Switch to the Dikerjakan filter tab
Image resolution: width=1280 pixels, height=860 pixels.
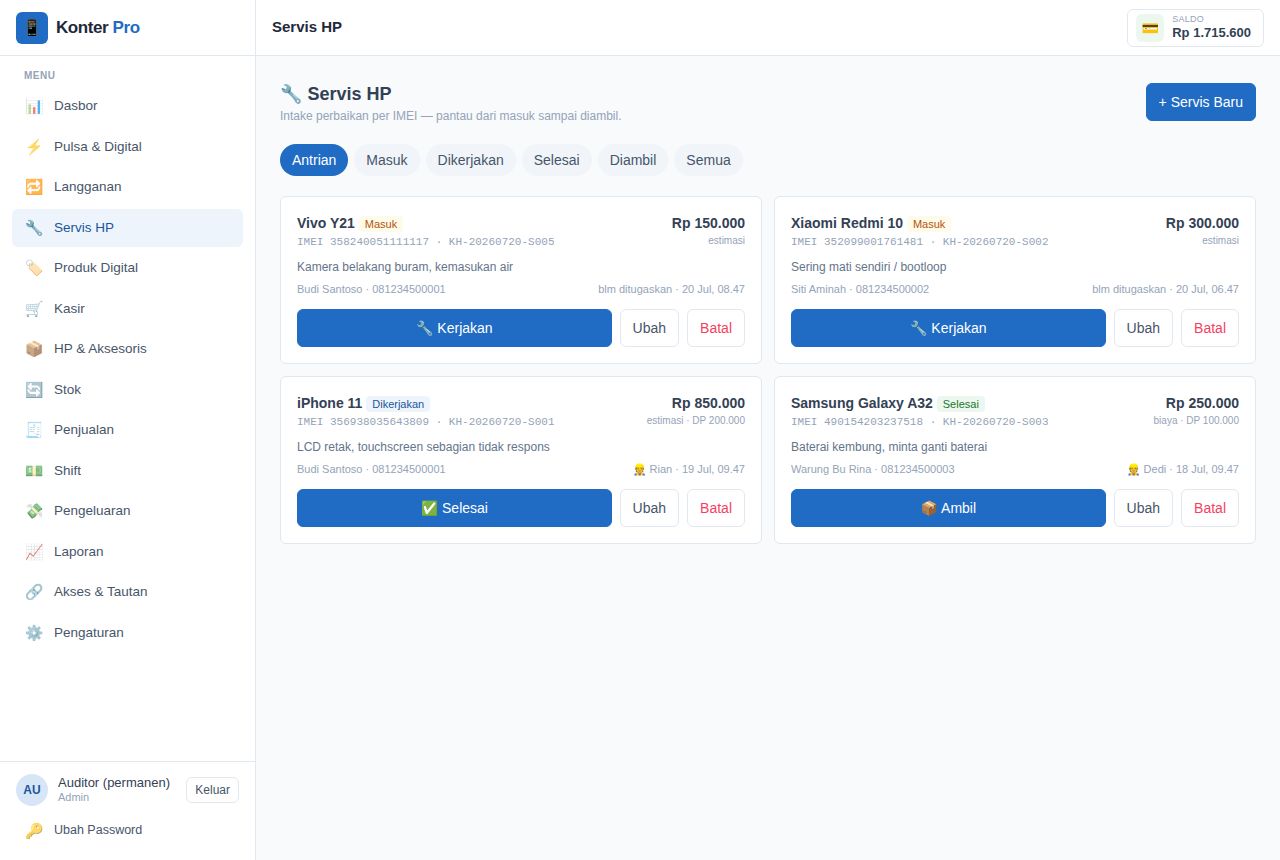point(471,160)
